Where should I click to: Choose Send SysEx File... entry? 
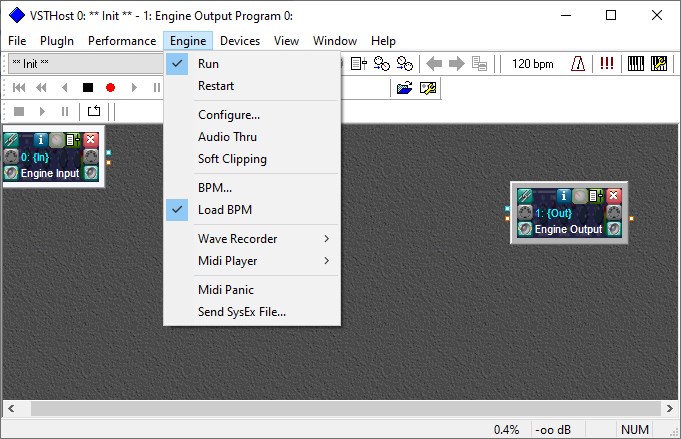[x=252, y=312]
